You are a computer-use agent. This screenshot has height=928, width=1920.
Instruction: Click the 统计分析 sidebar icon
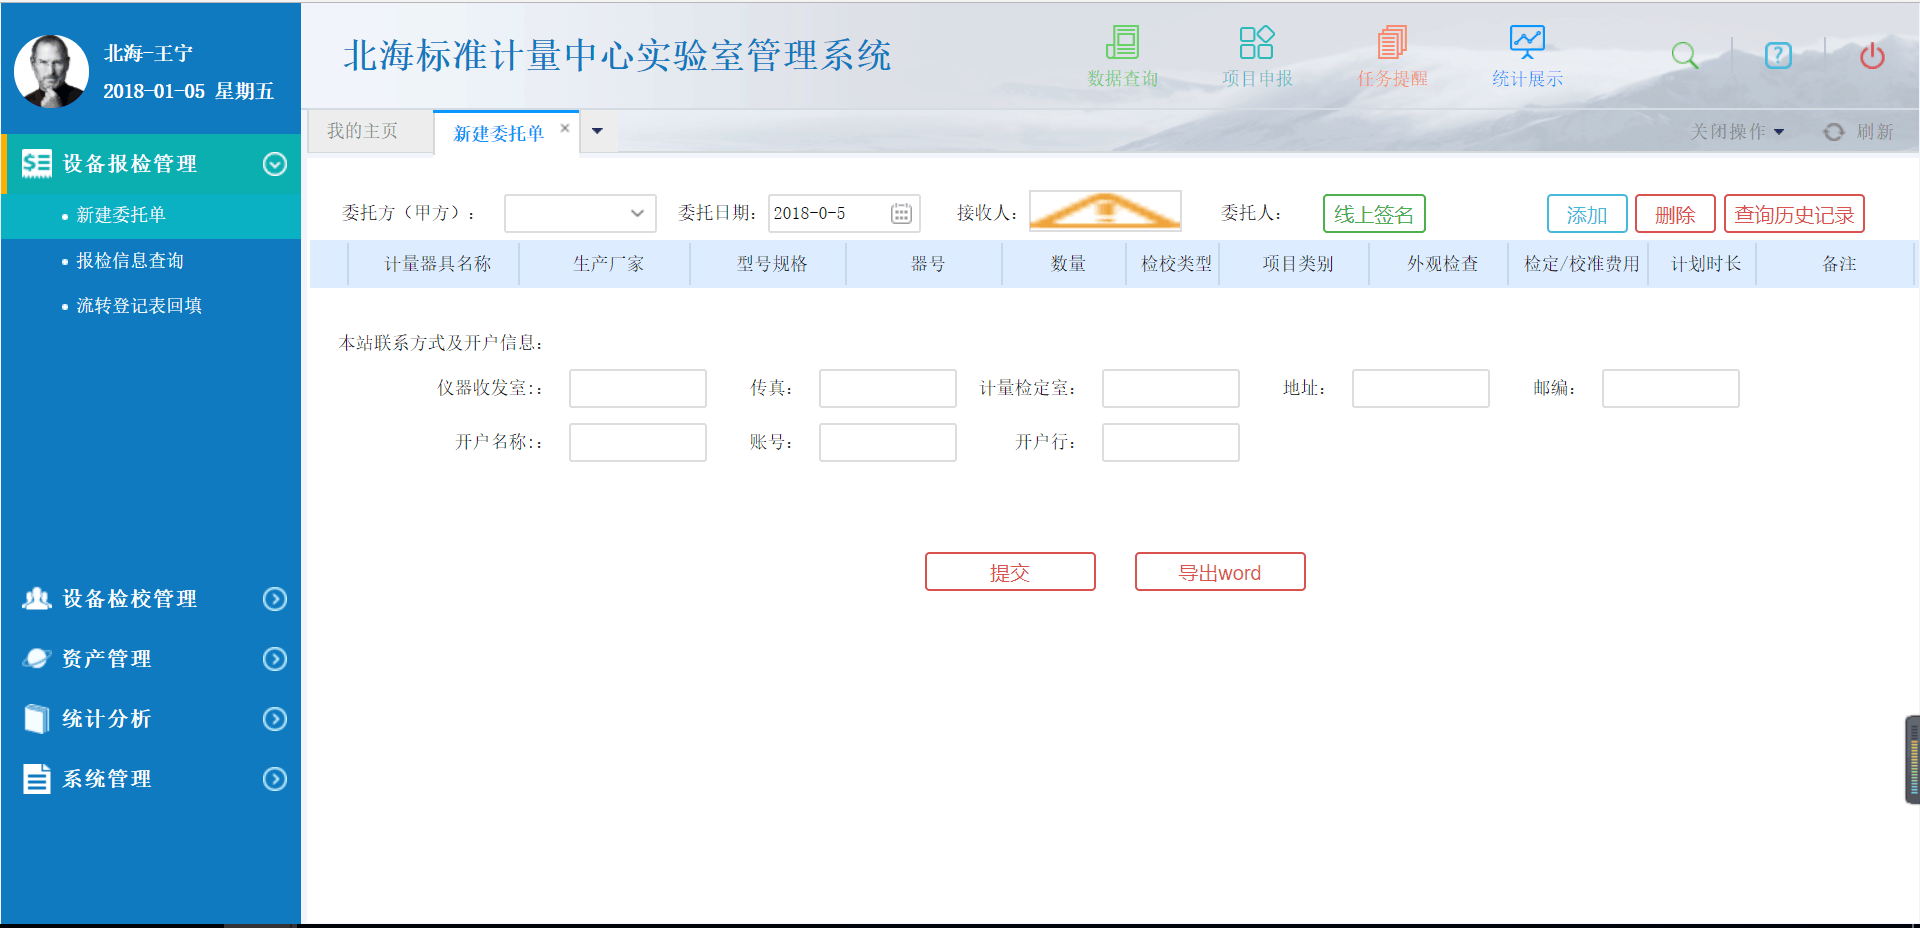tap(37, 719)
